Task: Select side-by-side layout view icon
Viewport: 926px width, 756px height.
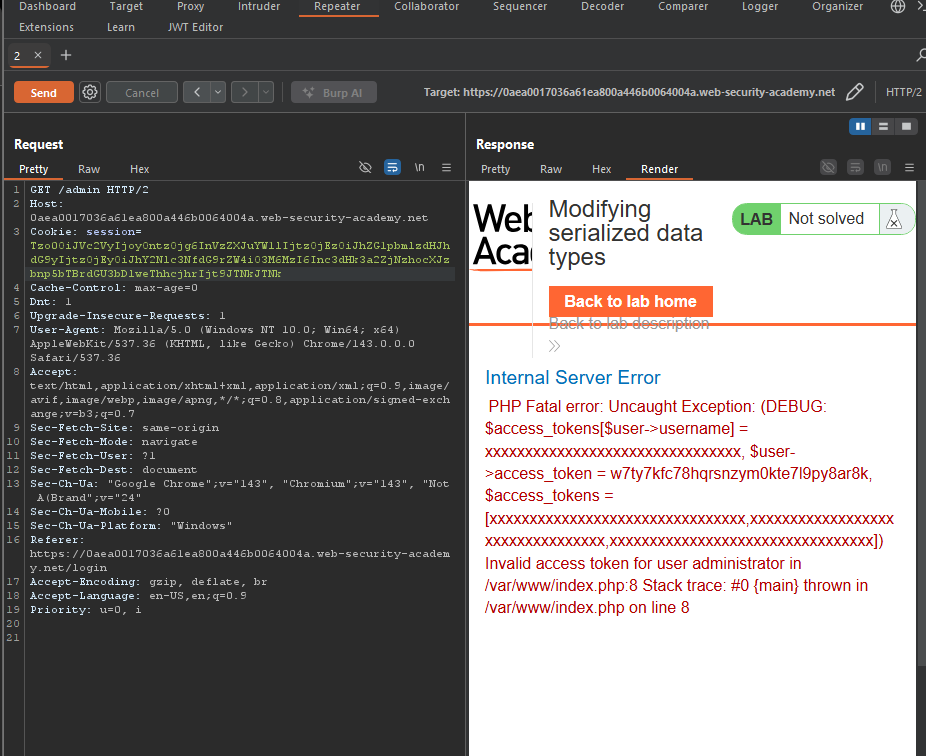Action: [860, 126]
